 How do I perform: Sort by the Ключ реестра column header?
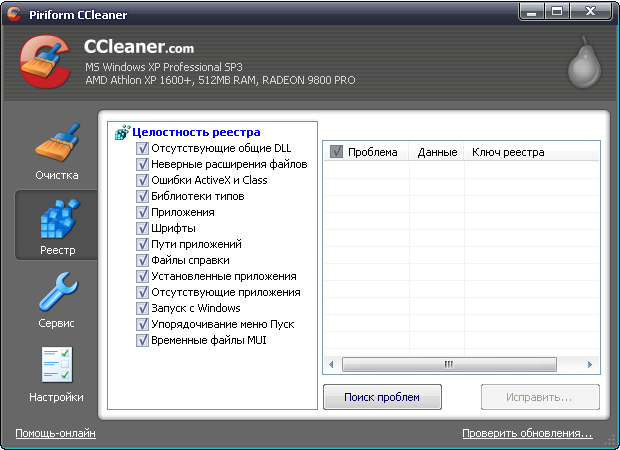click(x=531, y=152)
